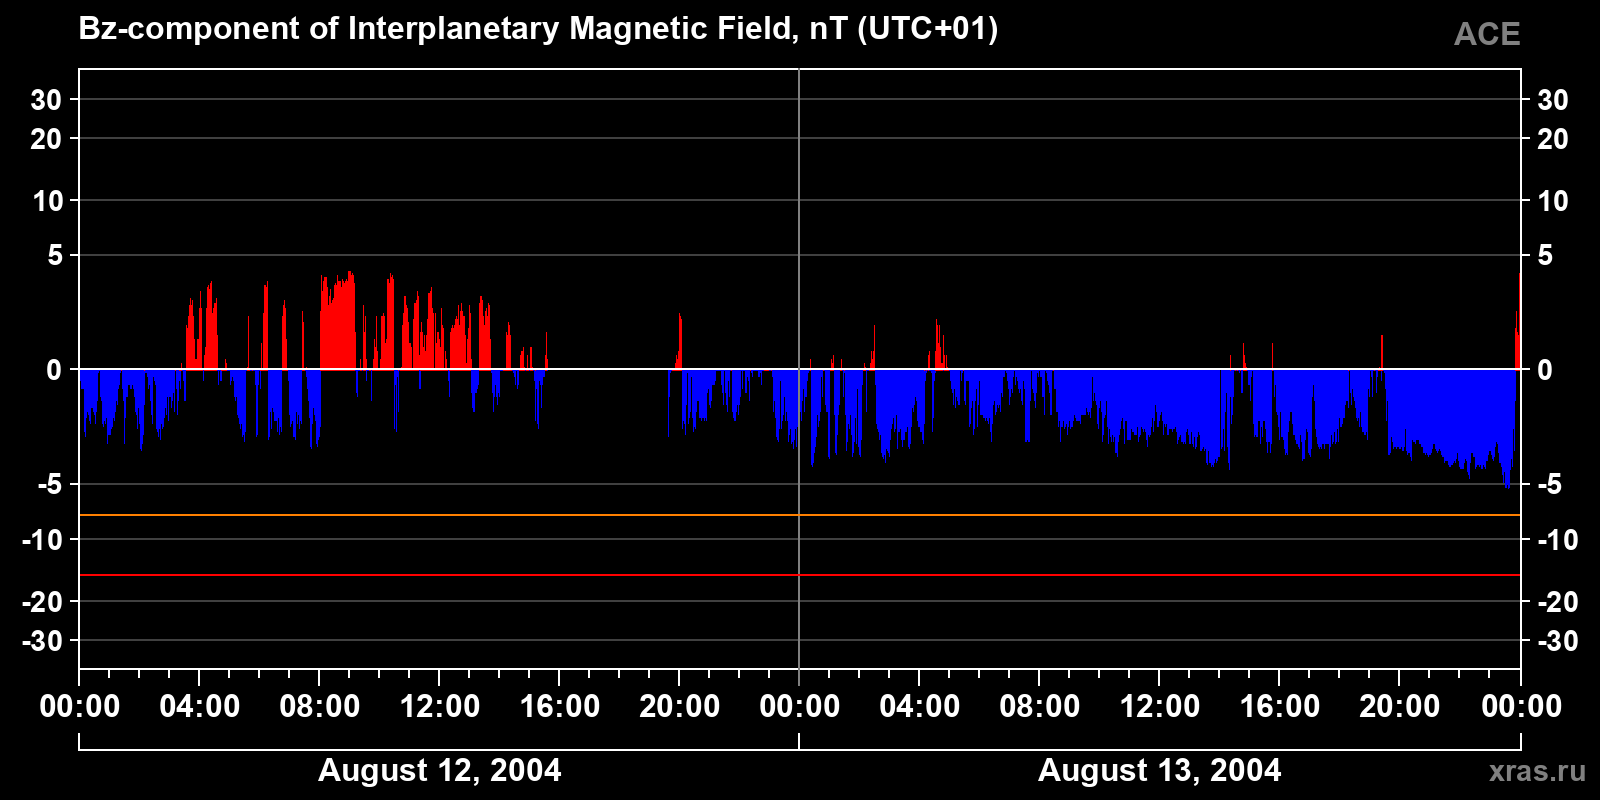Select the 08:00 time label for August 13
Viewport: 1600px width, 800px height.
coord(1040,707)
